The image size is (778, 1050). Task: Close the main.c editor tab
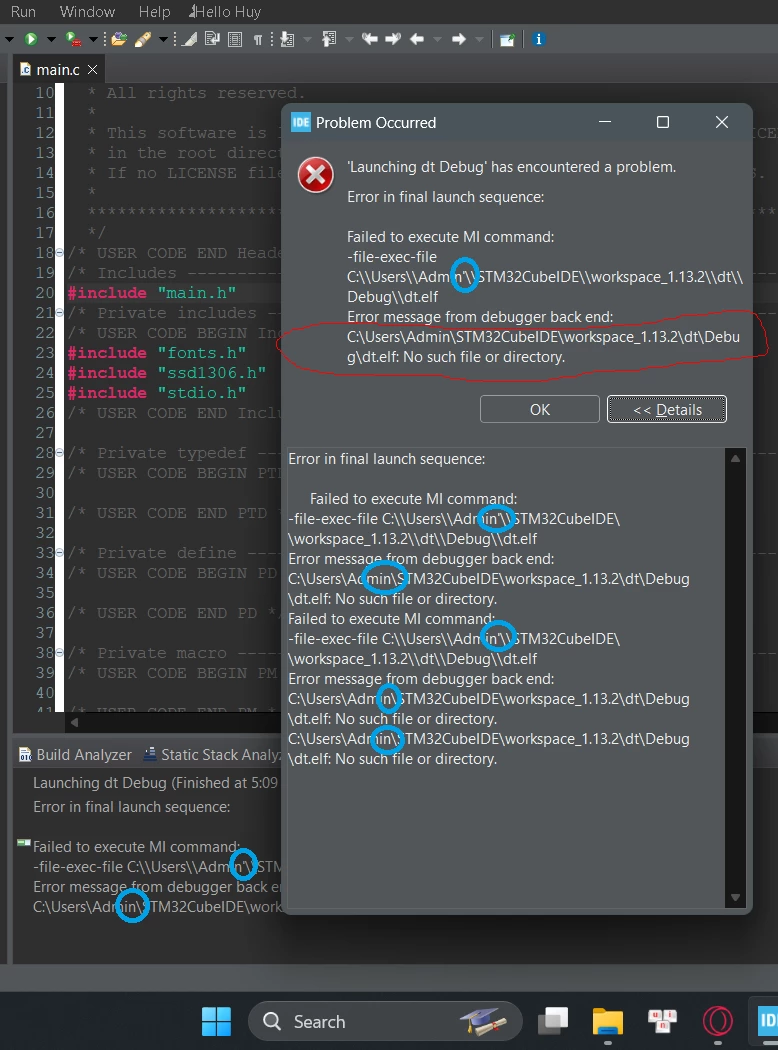pyautogui.click(x=92, y=70)
